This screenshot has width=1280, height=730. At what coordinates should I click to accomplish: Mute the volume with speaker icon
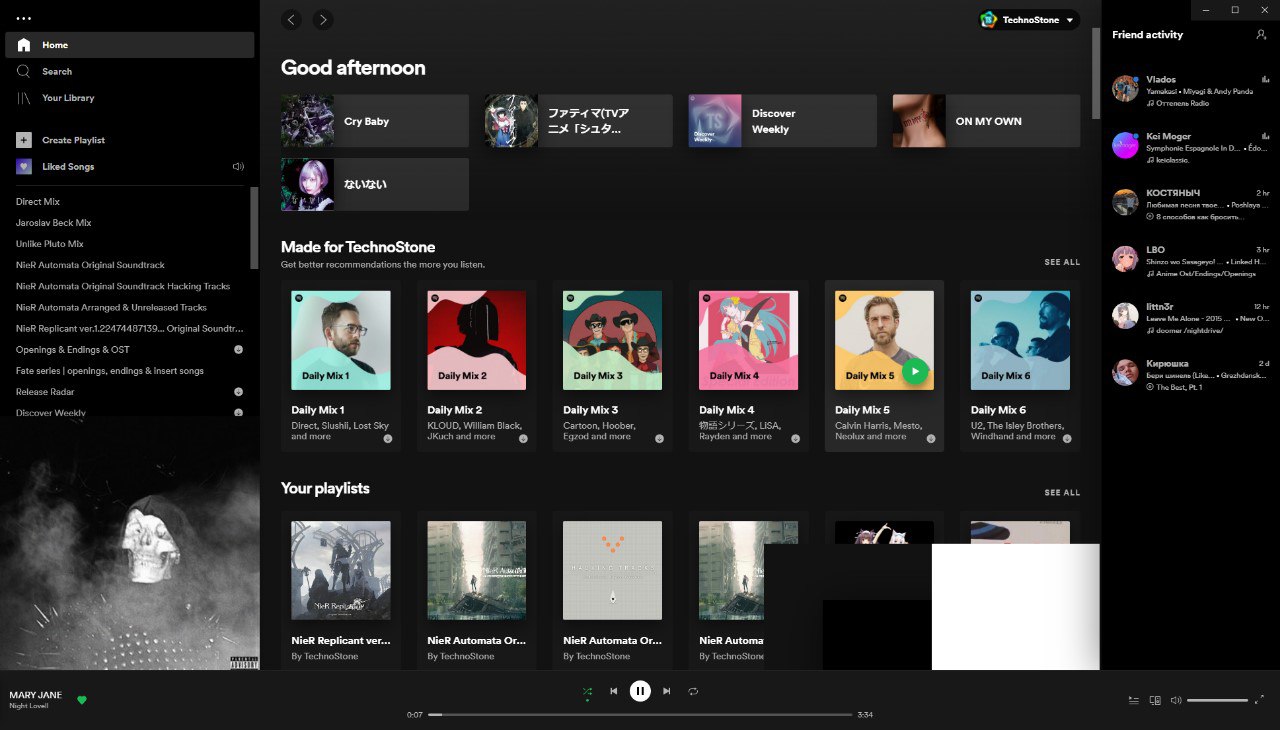(x=1176, y=700)
